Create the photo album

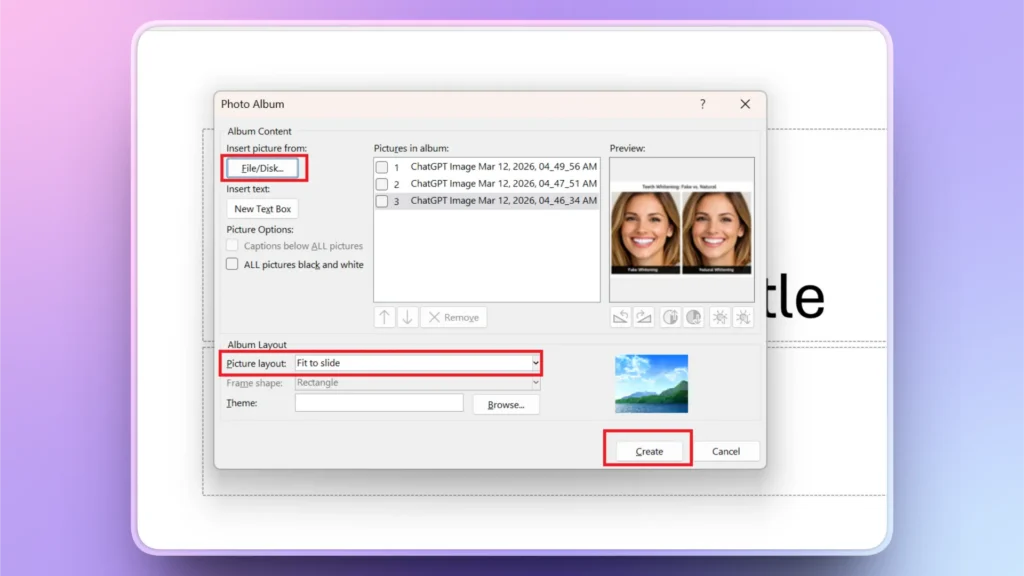(649, 451)
